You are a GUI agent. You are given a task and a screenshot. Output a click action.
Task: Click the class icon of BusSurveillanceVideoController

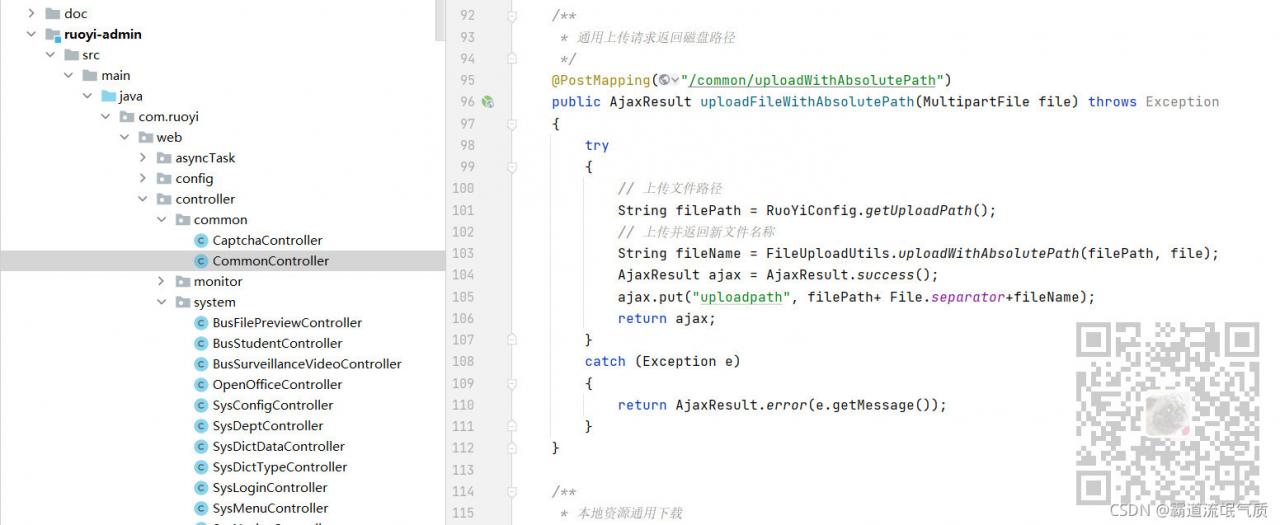201,364
